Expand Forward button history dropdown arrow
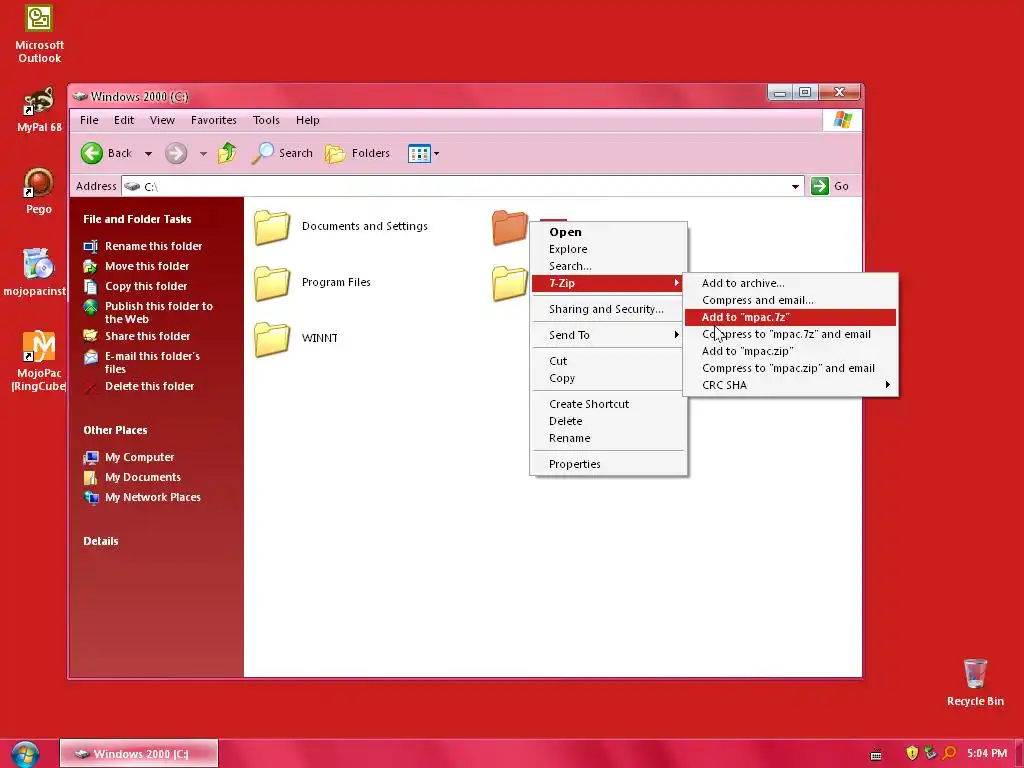This screenshot has width=1024, height=768. point(203,153)
